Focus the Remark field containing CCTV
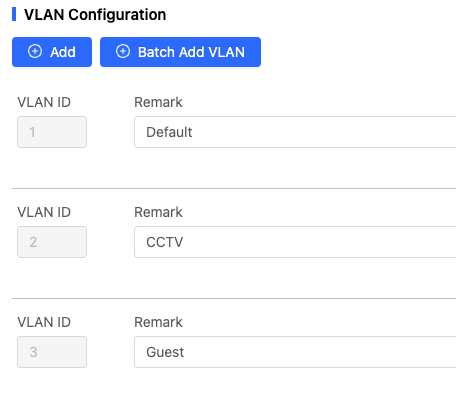The width and height of the screenshot is (456, 396). (x=295, y=242)
